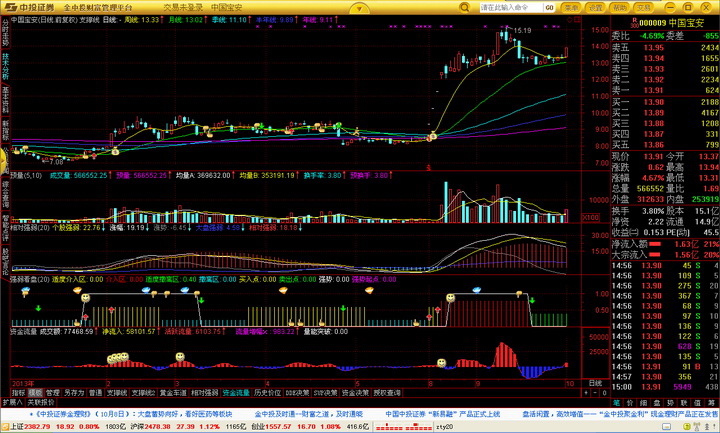Click the X100 volume scale marker
The height and width of the screenshot is (433, 720).
pos(590,216)
